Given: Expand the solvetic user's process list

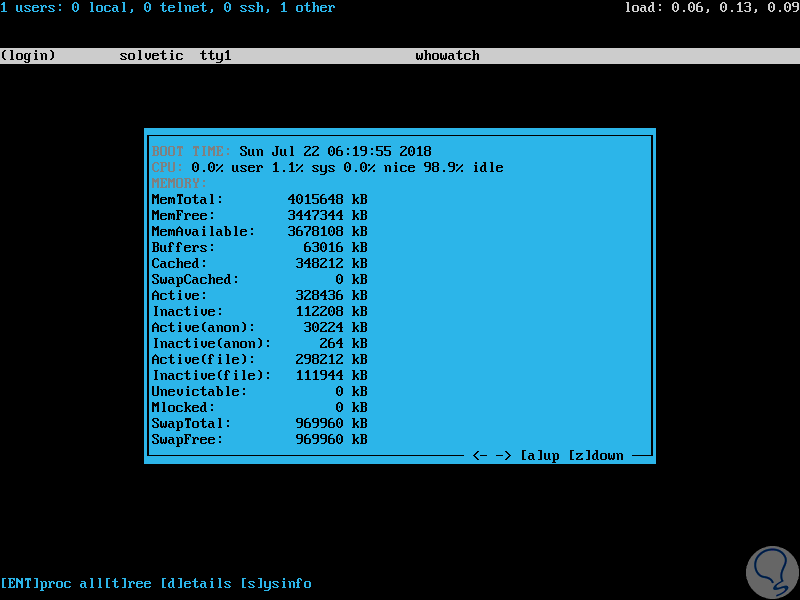Looking at the screenshot, I should tap(150, 55).
